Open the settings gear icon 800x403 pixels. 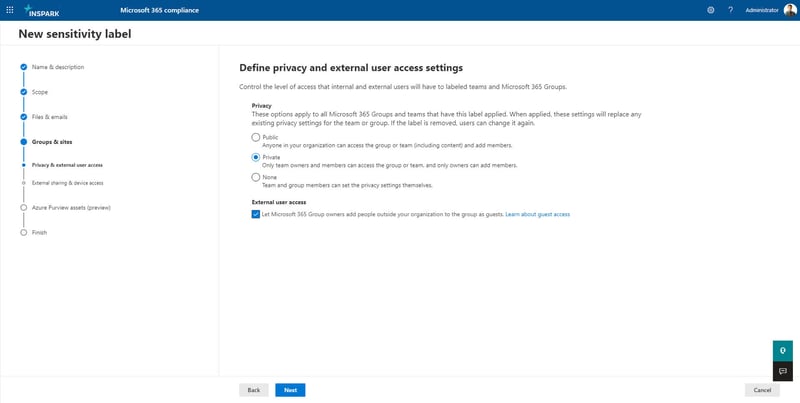point(710,10)
